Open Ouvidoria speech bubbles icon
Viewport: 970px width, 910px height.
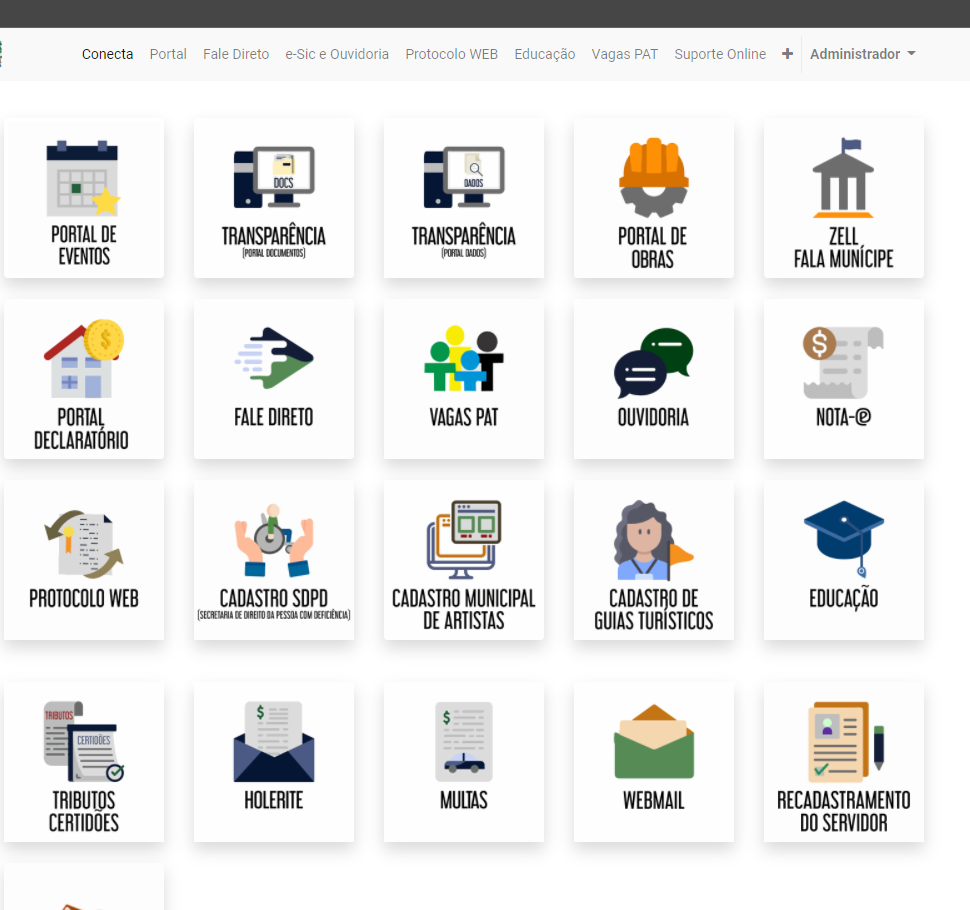click(653, 360)
